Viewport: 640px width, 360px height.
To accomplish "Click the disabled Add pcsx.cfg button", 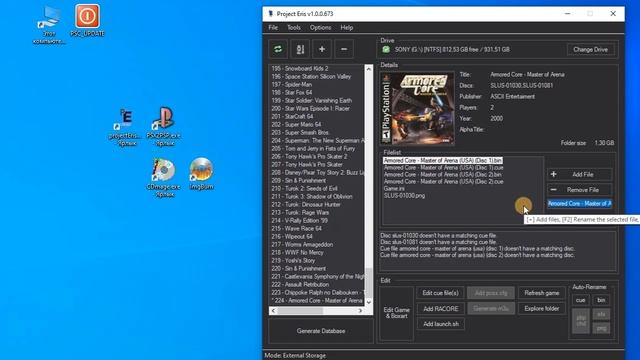I will pos(491,293).
